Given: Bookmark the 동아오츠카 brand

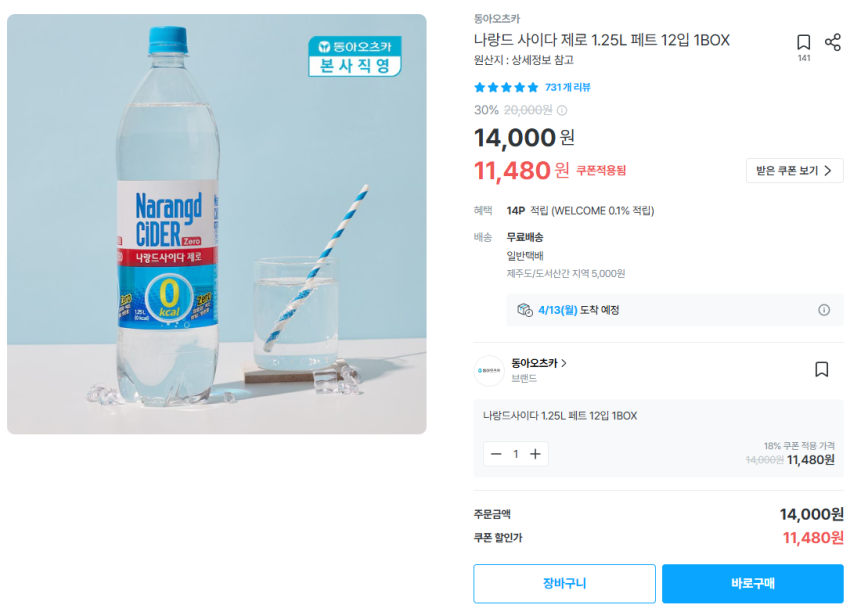Looking at the screenshot, I should click(x=821, y=369).
